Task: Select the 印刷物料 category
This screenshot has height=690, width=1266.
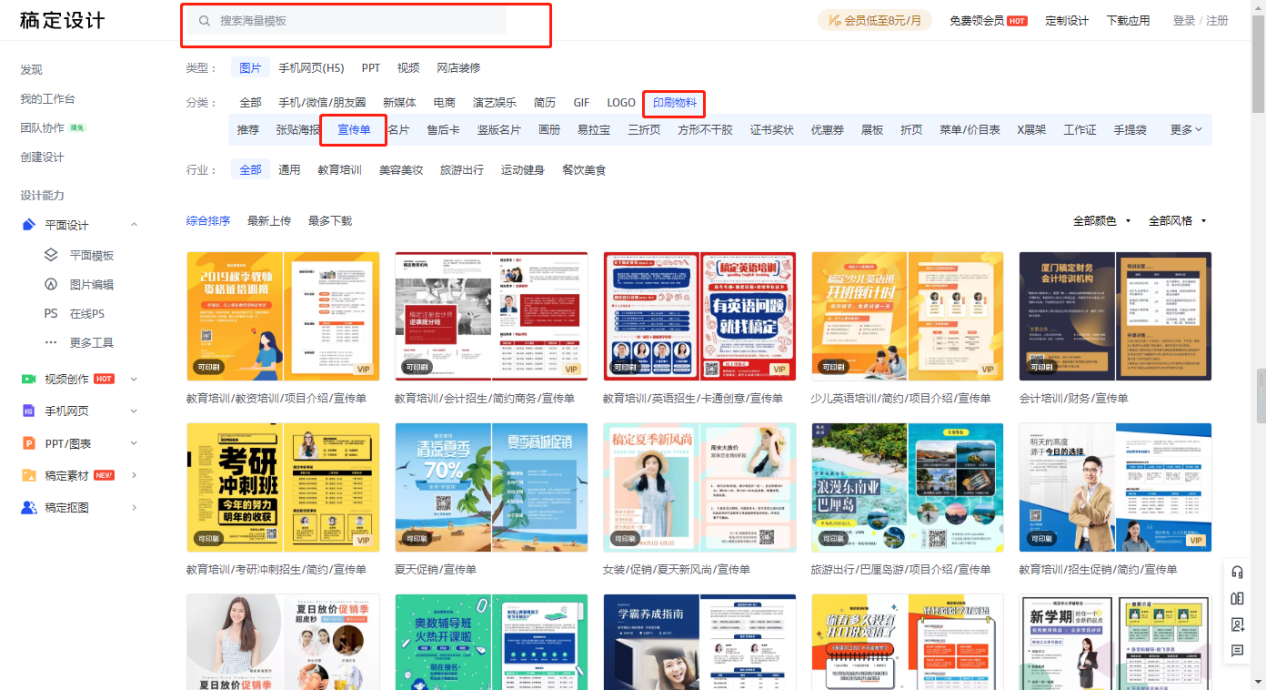Action: (675, 103)
